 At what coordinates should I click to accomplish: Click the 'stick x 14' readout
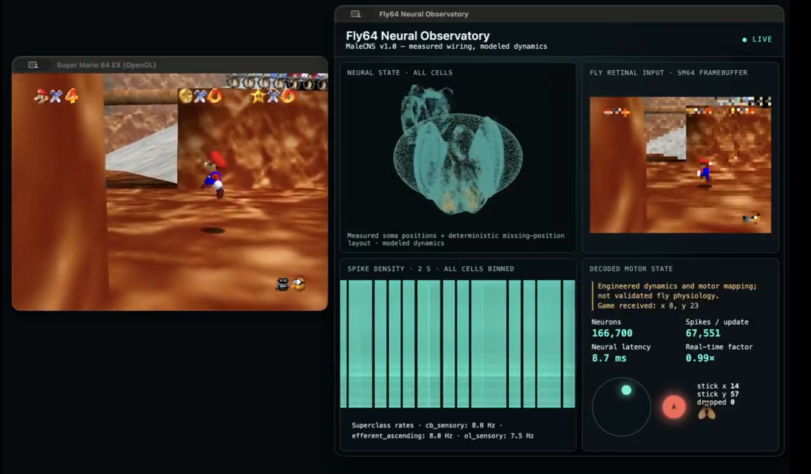(x=717, y=386)
